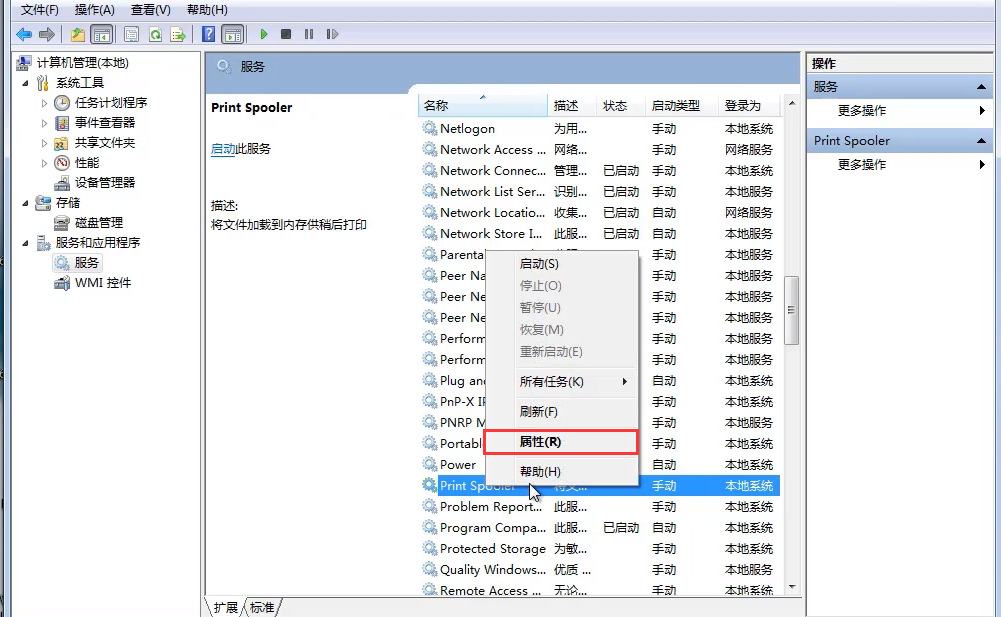Click the Refresh toolbar icon
1001x617 pixels.
pos(154,34)
